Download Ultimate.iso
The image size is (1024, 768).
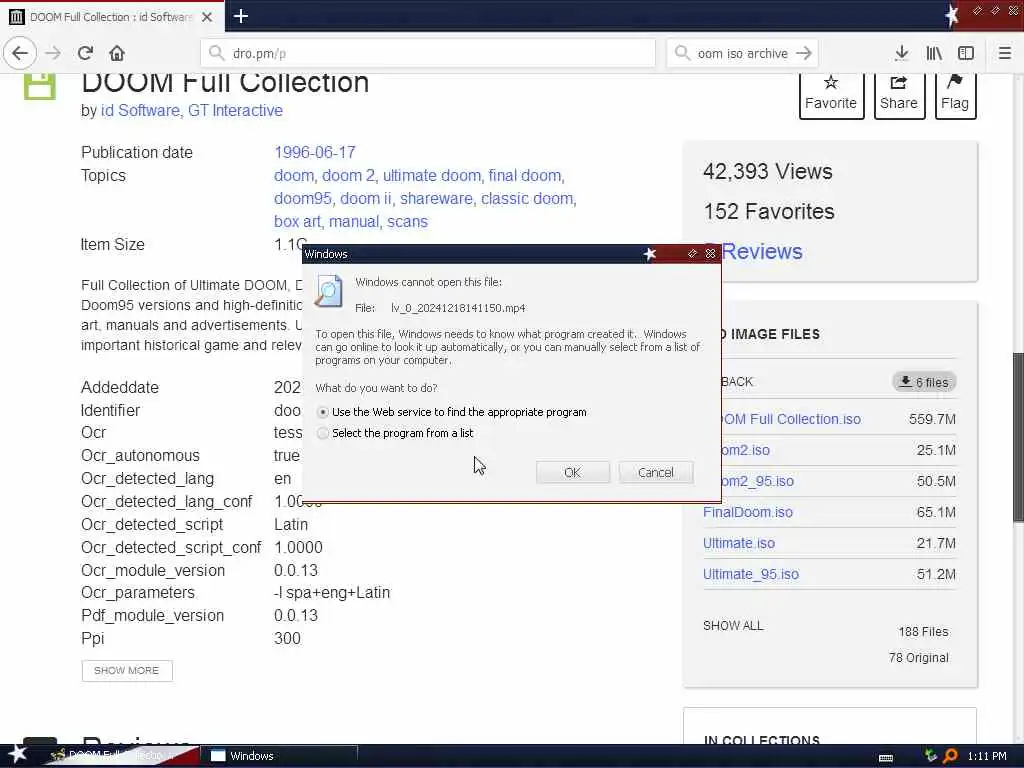click(x=739, y=543)
